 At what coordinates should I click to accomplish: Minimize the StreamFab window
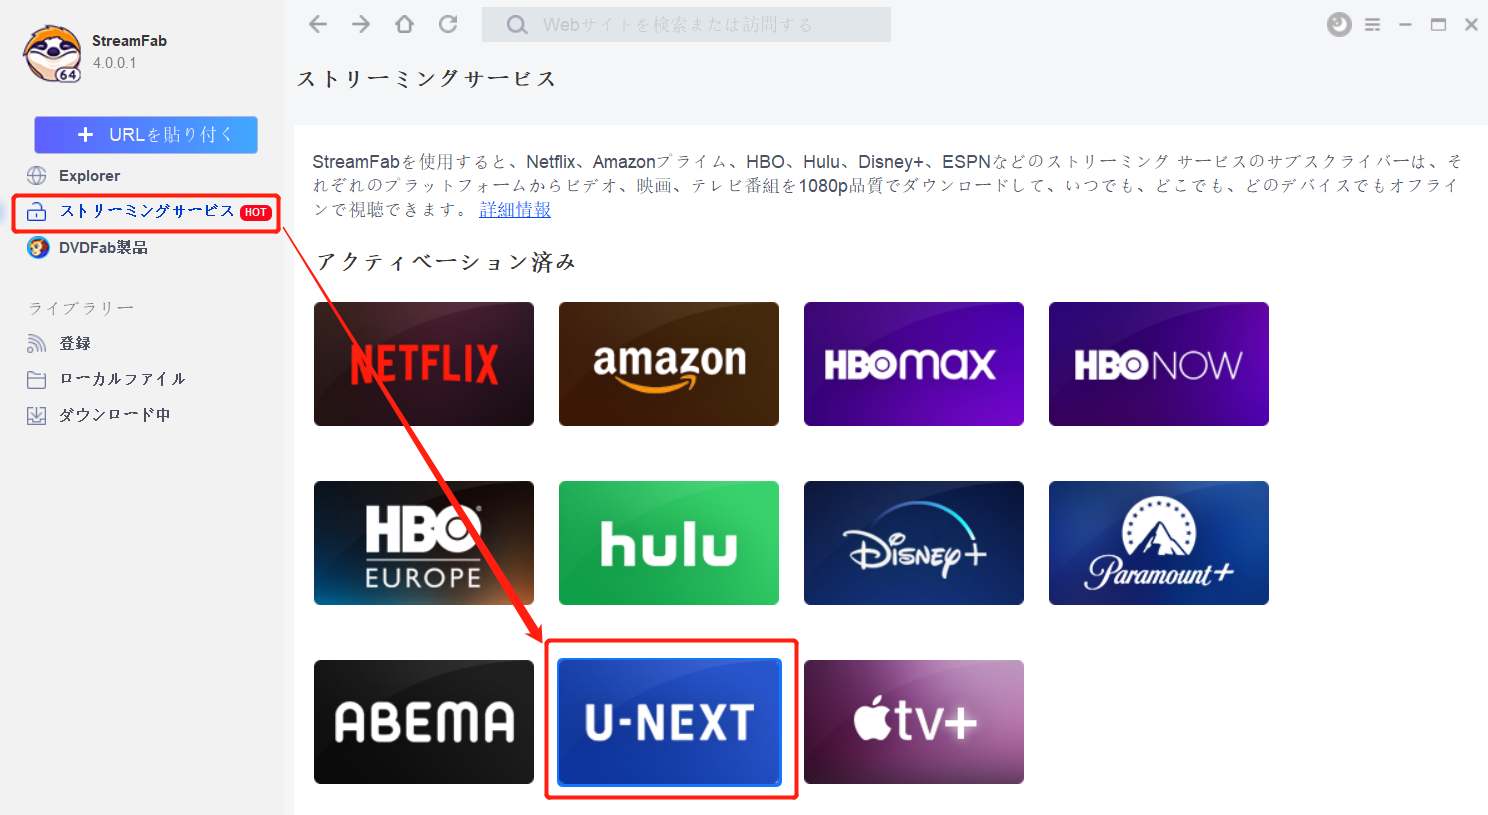tap(1405, 25)
